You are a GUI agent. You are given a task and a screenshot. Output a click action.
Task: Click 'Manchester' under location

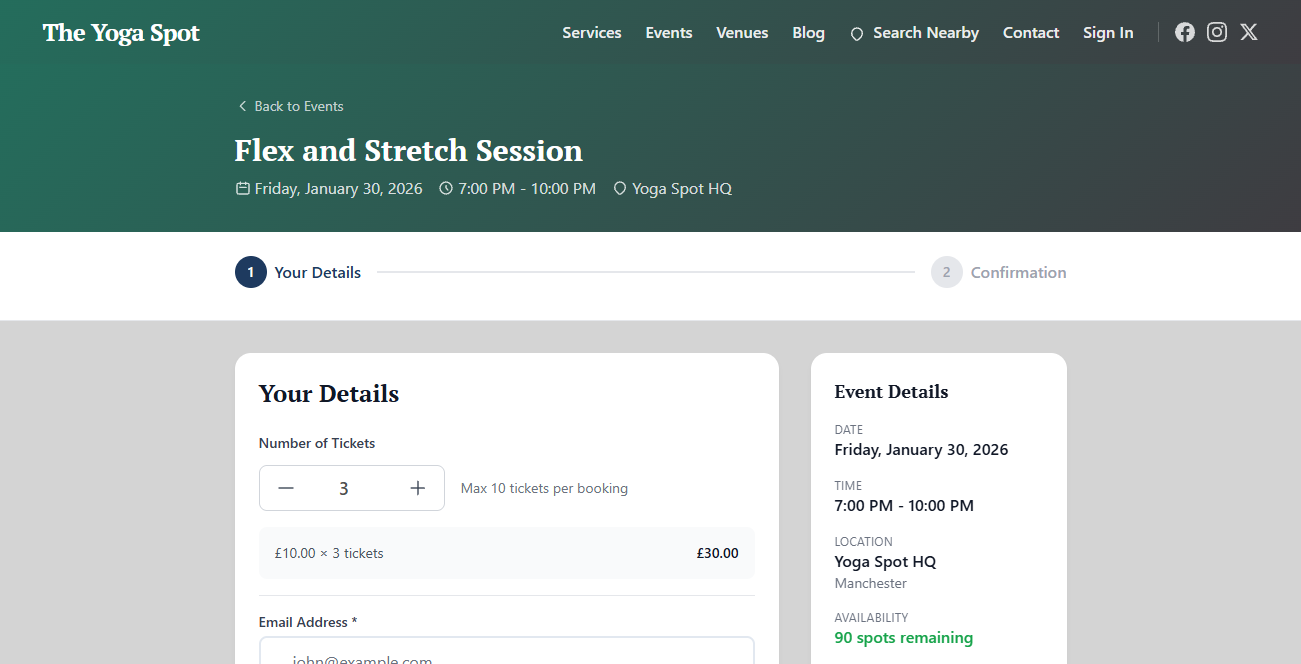click(x=871, y=583)
